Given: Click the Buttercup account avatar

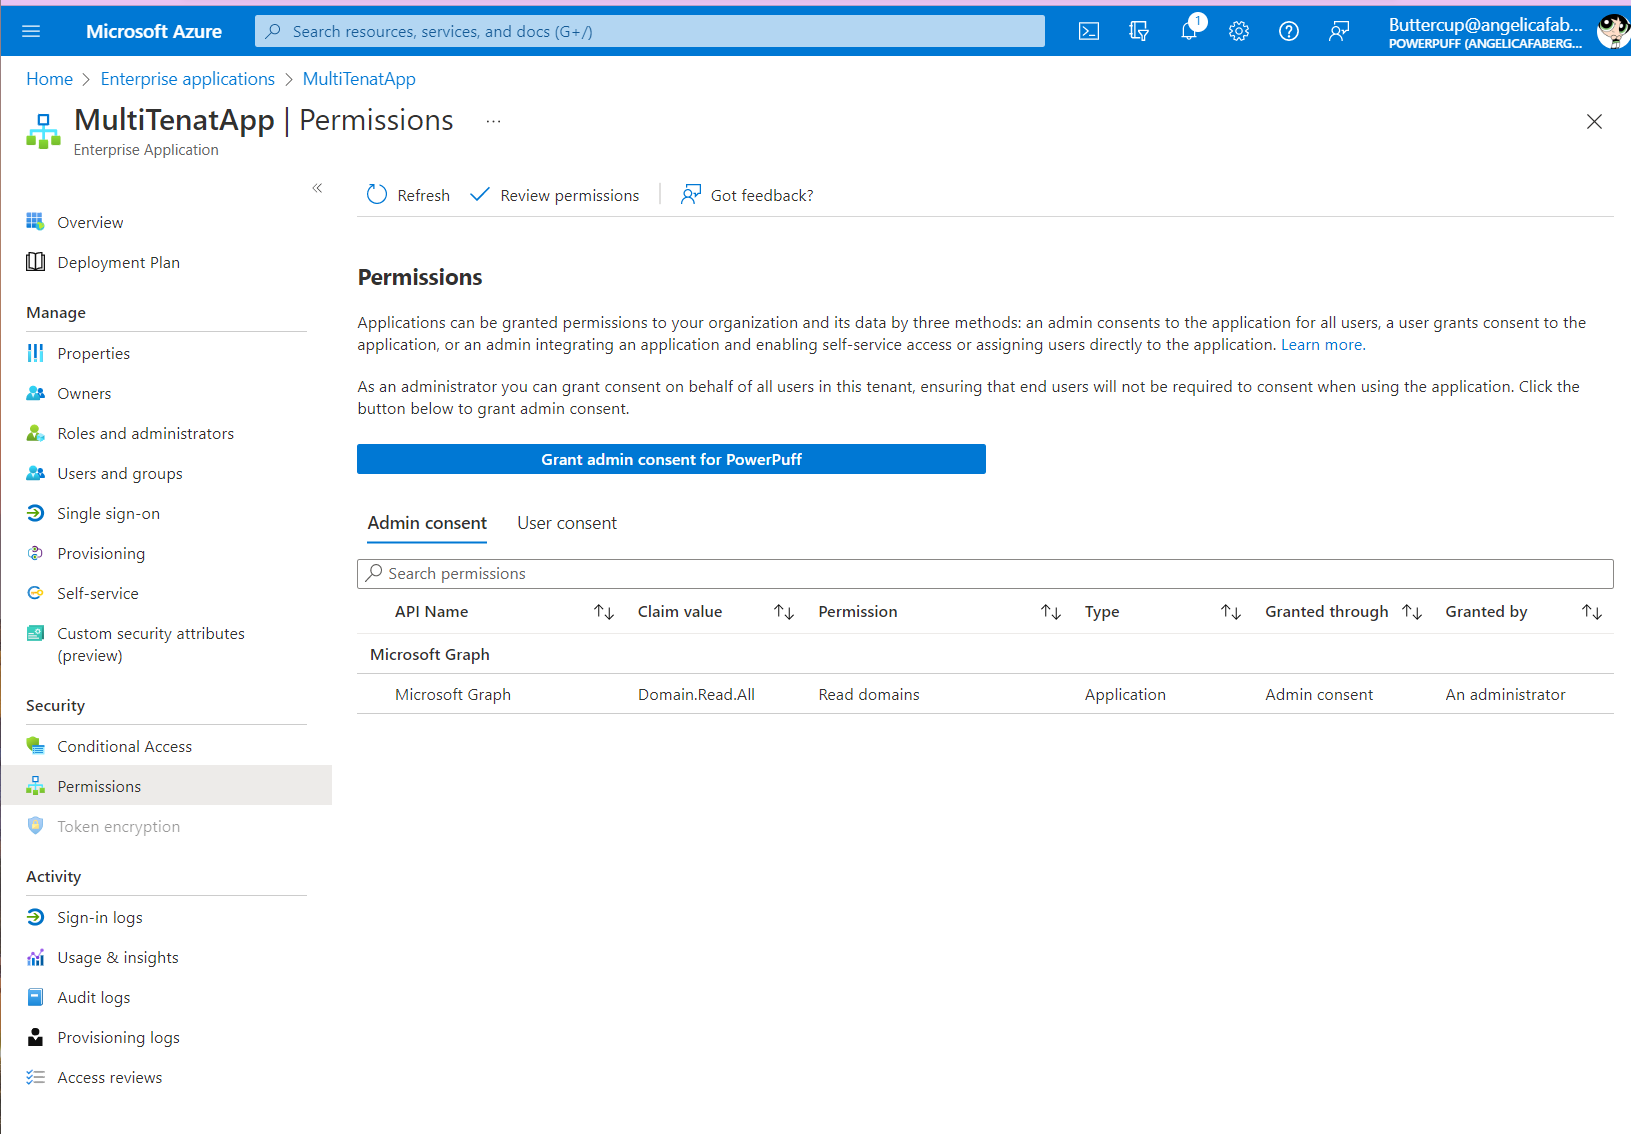Looking at the screenshot, I should pyautogui.click(x=1611, y=31).
